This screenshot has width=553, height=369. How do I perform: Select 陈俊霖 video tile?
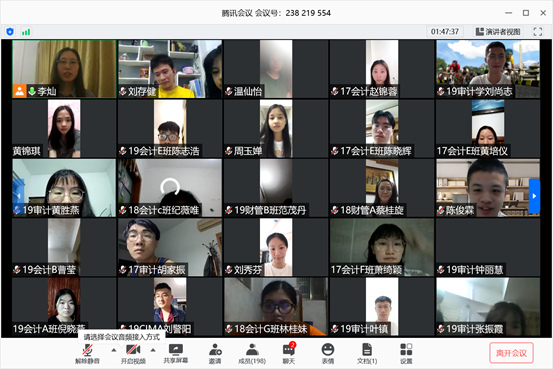[488, 188]
